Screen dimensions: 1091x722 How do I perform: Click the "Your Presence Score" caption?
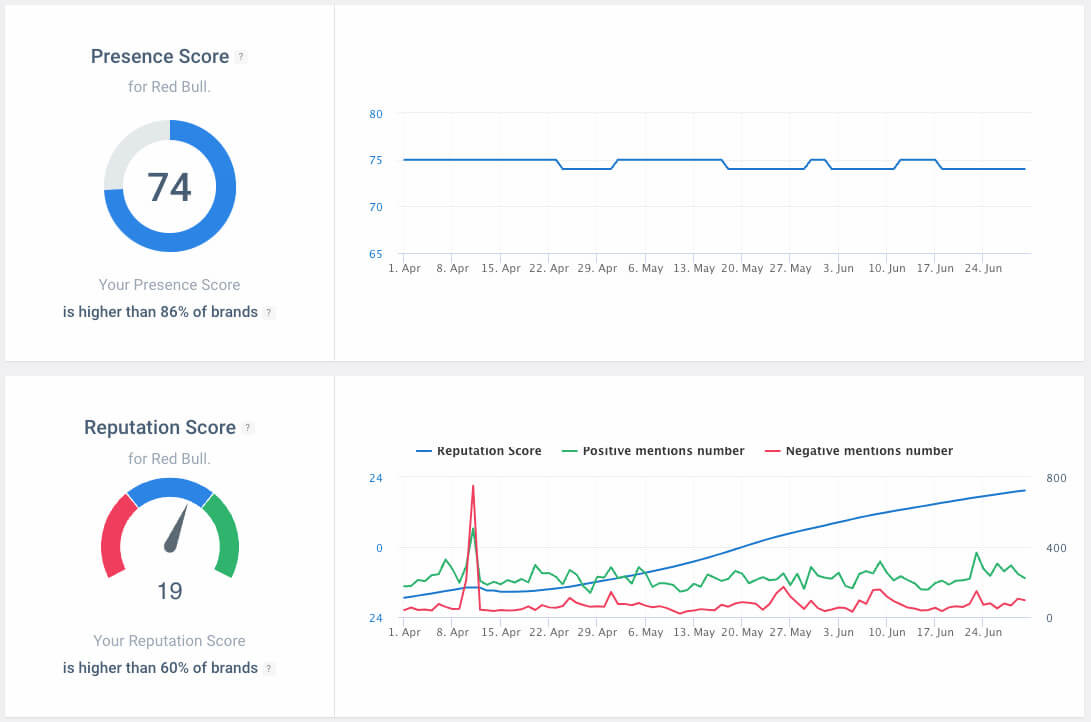169,285
